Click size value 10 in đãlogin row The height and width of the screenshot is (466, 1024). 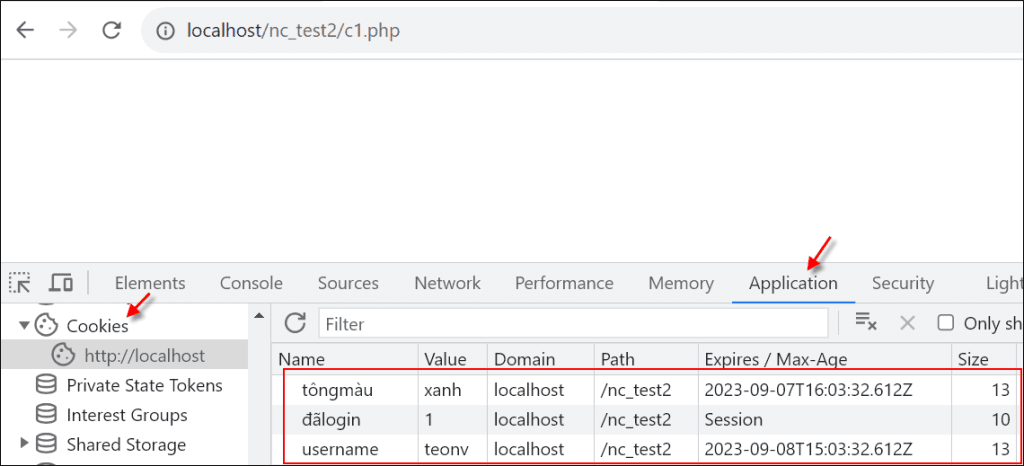pos(1000,420)
